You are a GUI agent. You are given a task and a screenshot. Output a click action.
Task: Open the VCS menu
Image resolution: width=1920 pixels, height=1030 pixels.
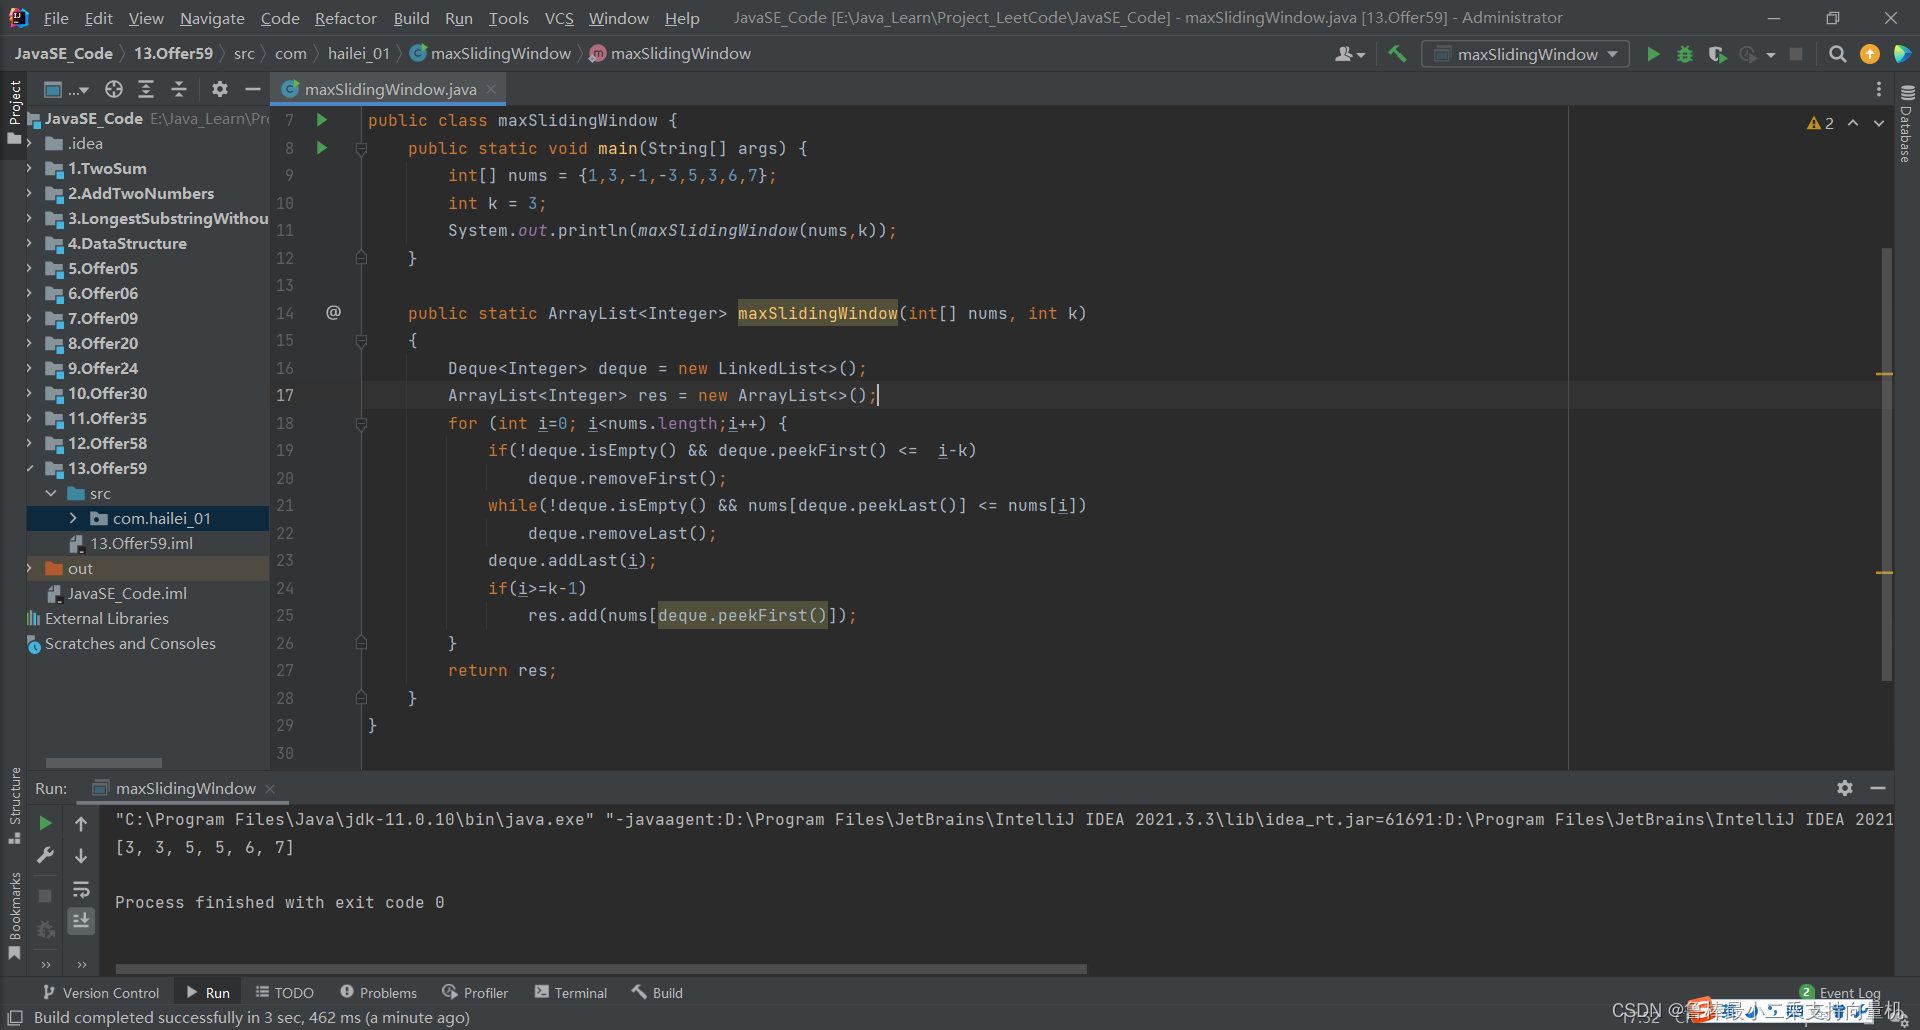pyautogui.click(x=559, y=18)
